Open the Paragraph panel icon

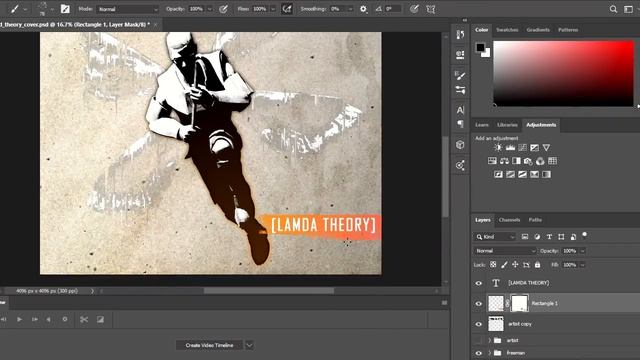pos(460,124)
